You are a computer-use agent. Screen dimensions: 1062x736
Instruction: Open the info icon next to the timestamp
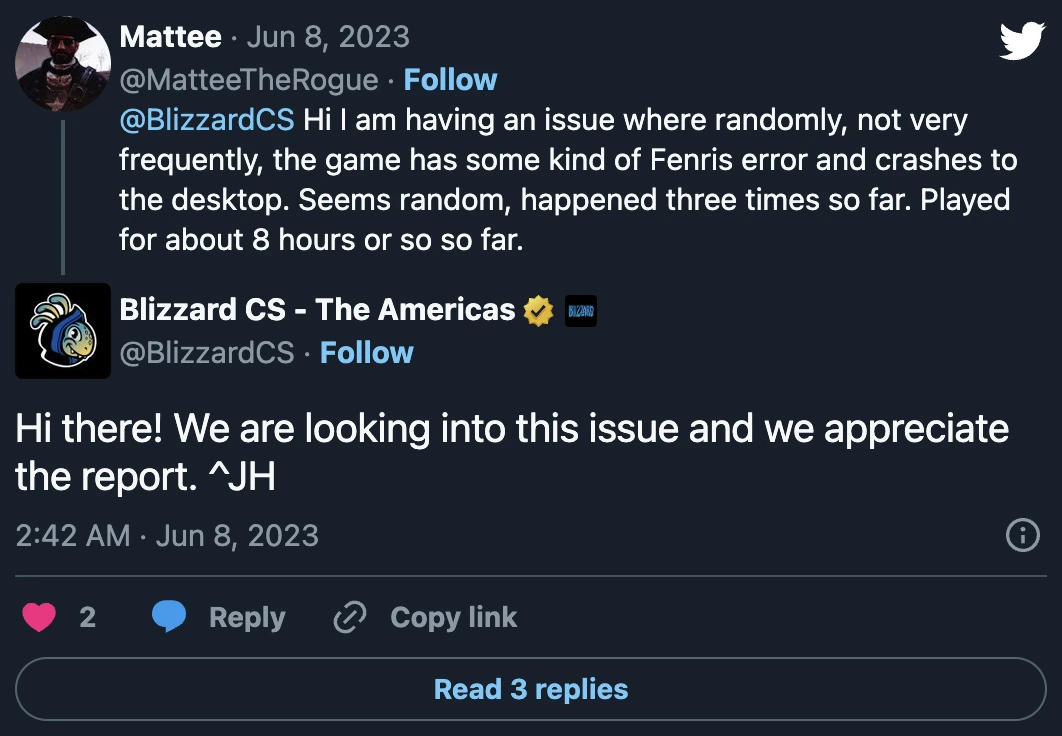pos(1022,537)
